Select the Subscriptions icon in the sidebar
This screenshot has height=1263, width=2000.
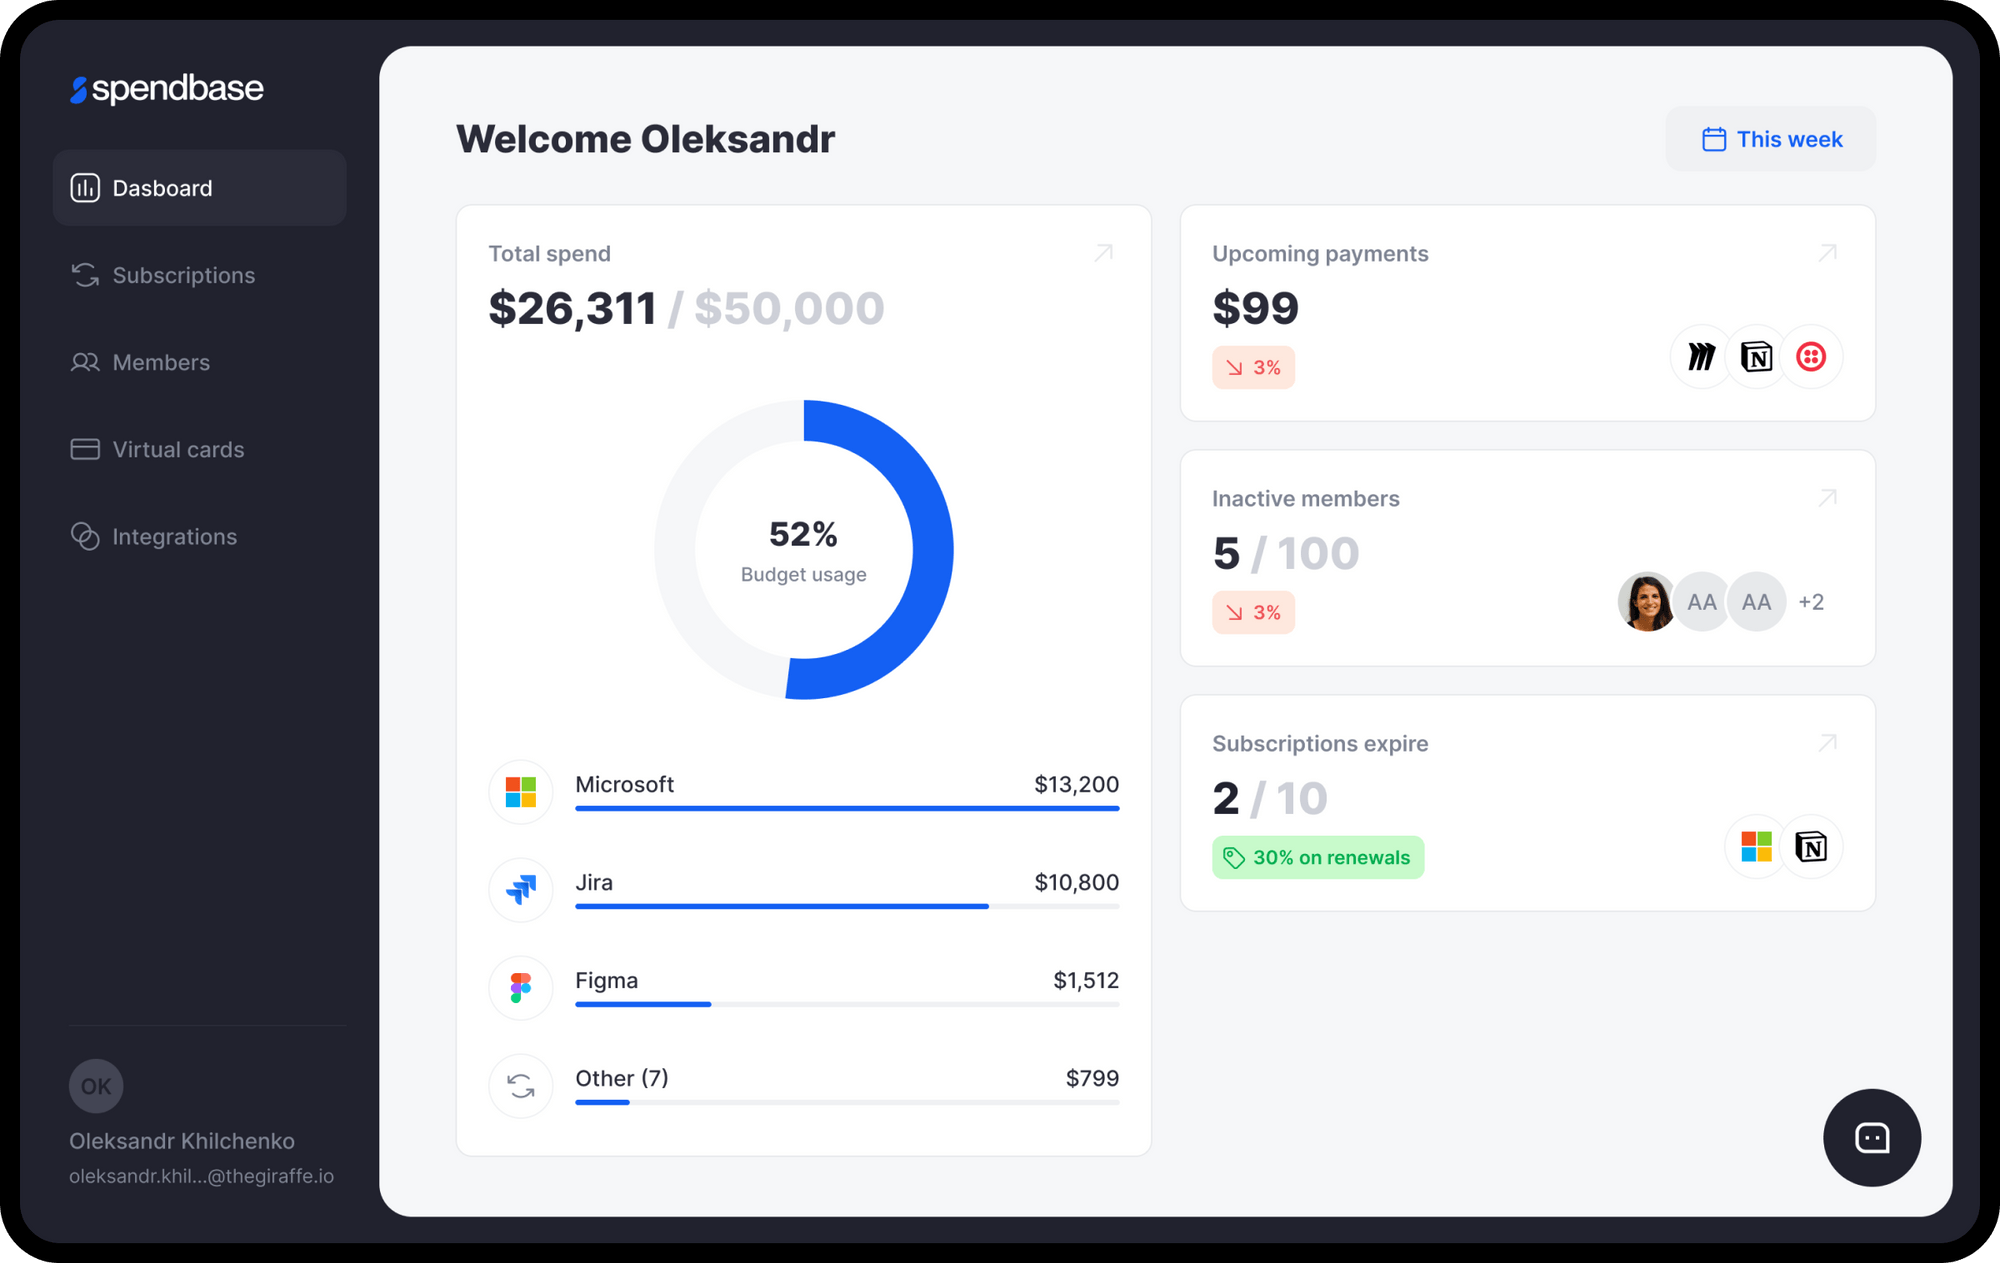pyautogui.click(x=85, y=275)
